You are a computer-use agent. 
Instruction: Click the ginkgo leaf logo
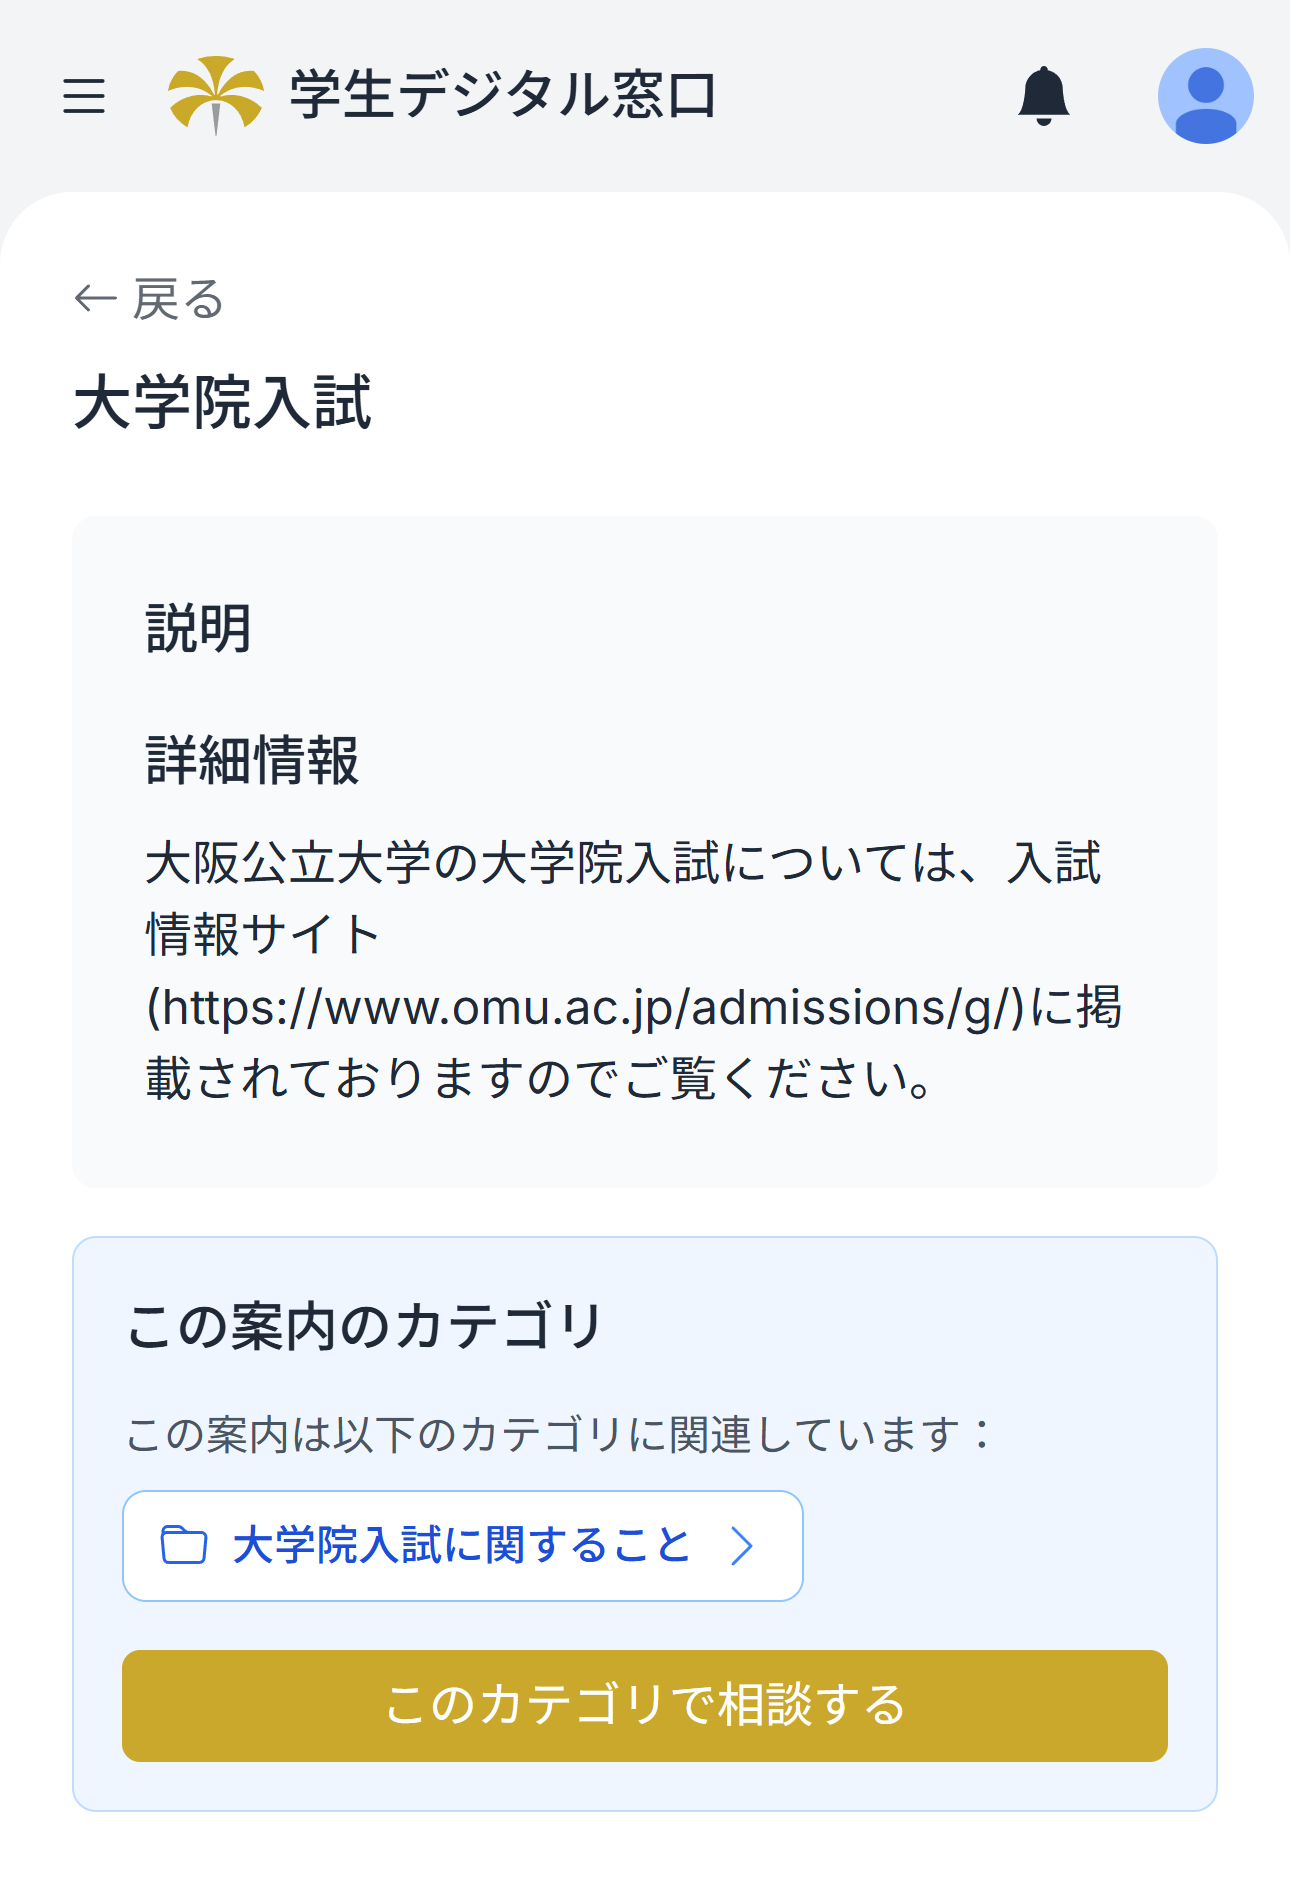point(215,95)
